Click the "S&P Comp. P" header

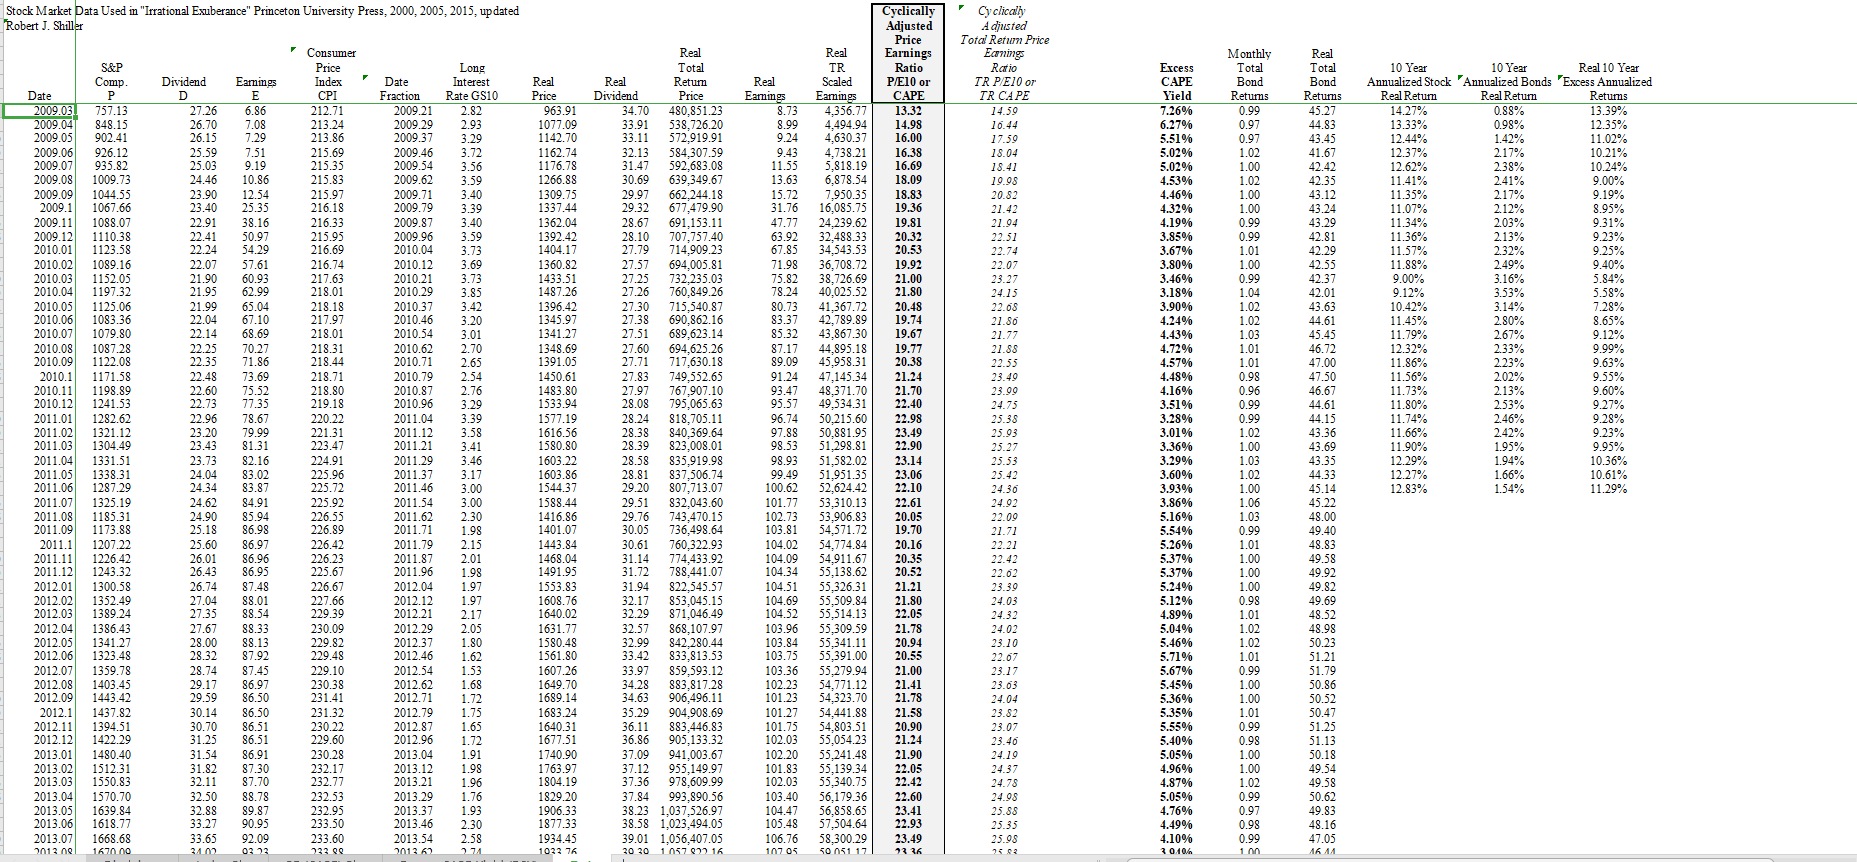(x=111, y=82)
